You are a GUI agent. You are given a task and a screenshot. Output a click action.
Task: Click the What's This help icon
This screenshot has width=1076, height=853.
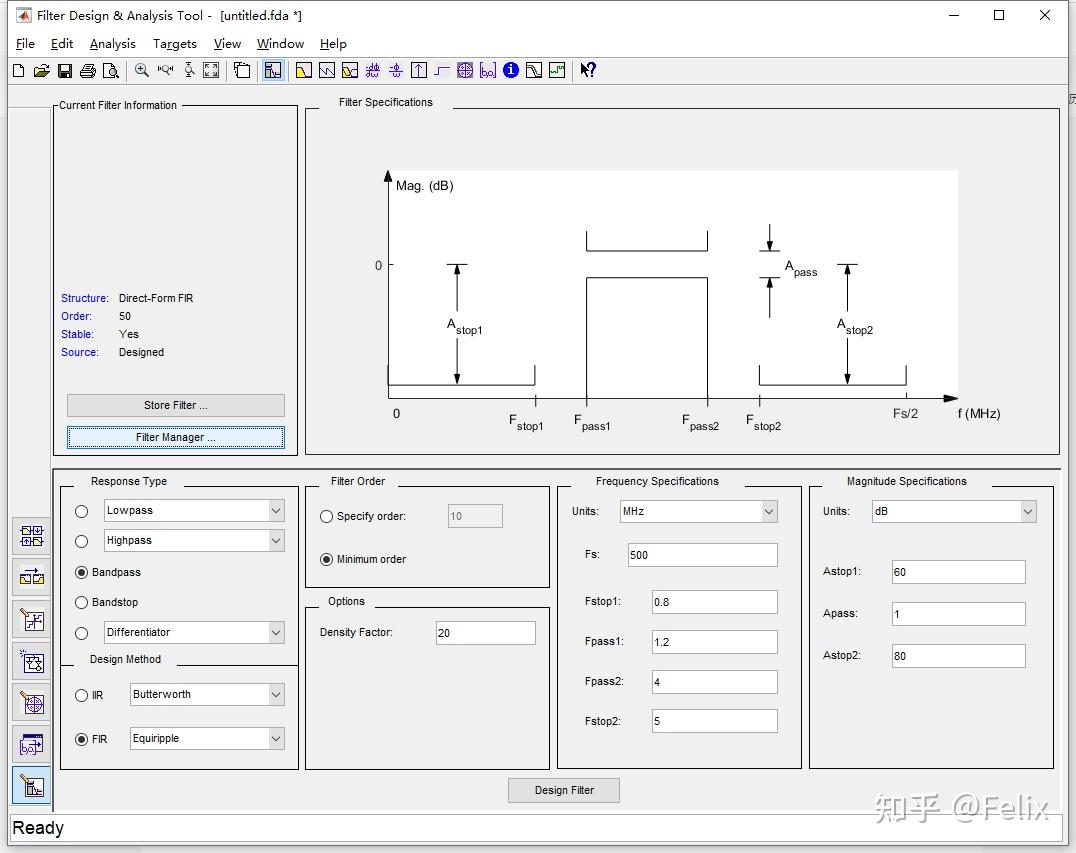tap(588, 70)
